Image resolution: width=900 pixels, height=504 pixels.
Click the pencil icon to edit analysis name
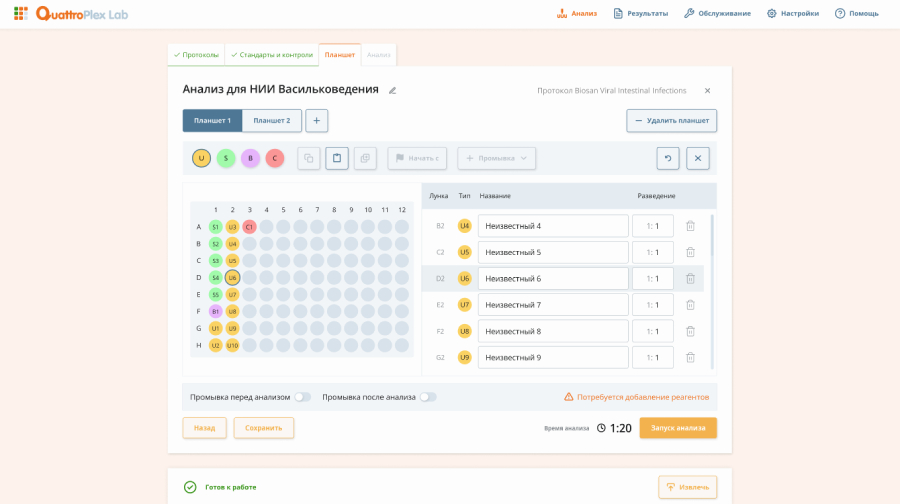393,90
